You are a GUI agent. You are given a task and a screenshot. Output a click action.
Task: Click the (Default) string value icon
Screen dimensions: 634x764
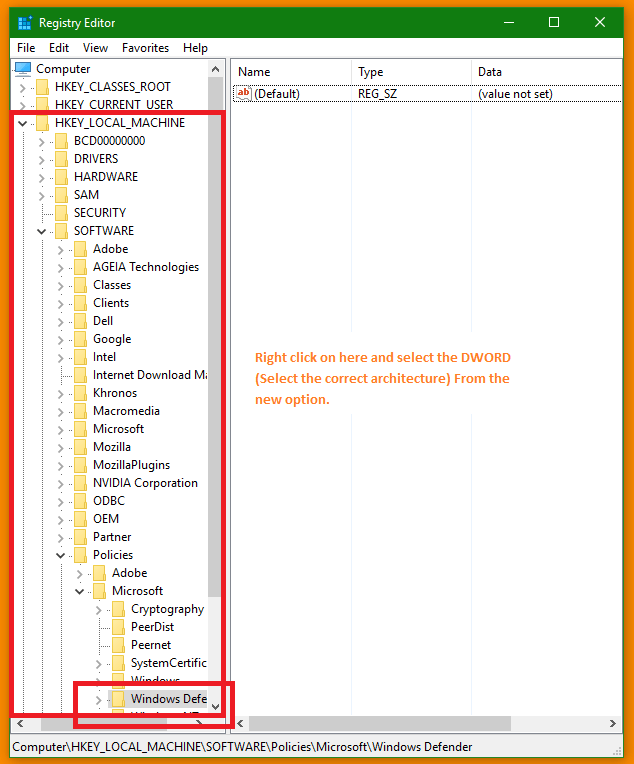tap(243, 94)
